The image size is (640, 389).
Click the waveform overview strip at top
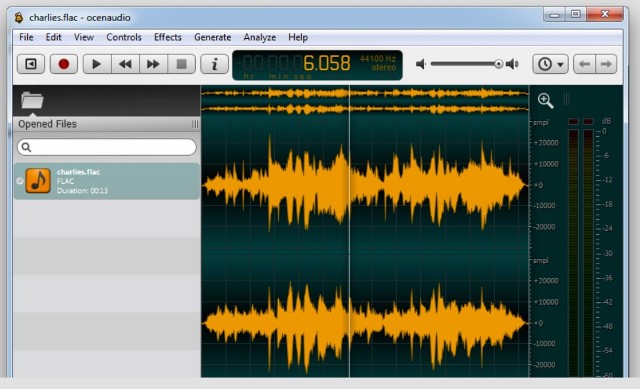[365, 101]
